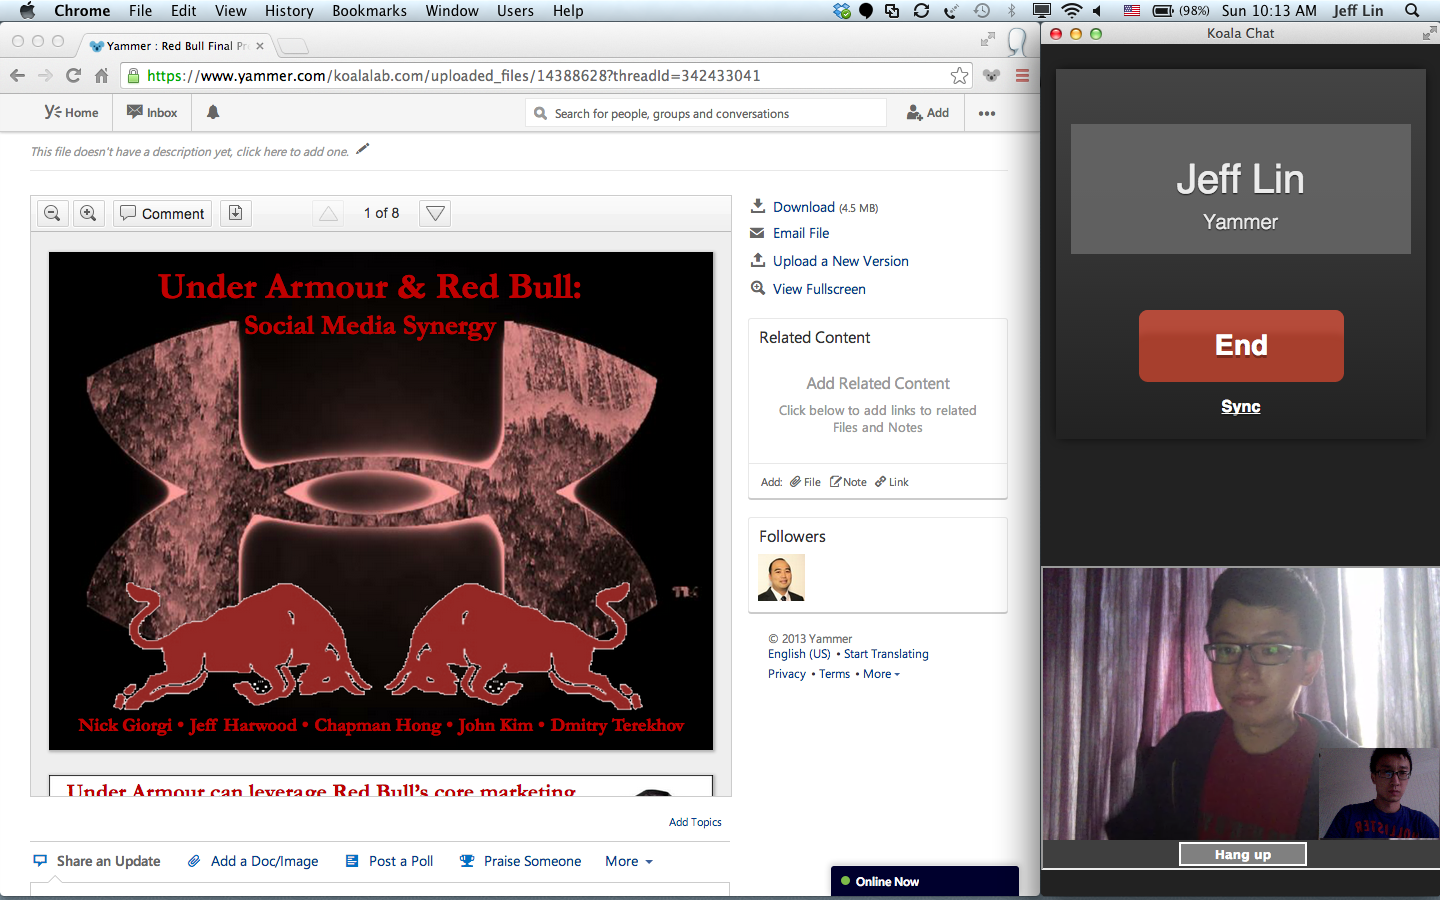Viewport: 1440px width, 900px height.
Task: Click the Yammer search field
Action: pos(706,113)
